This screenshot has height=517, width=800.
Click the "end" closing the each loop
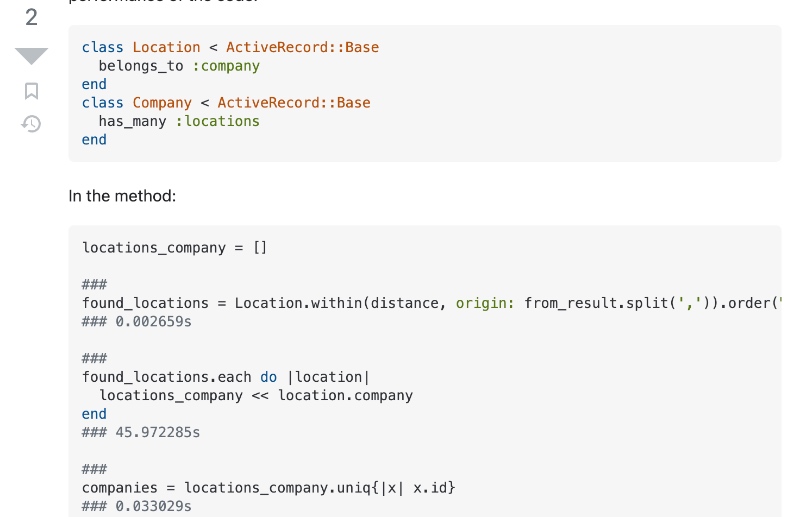(x=94, y=414)
